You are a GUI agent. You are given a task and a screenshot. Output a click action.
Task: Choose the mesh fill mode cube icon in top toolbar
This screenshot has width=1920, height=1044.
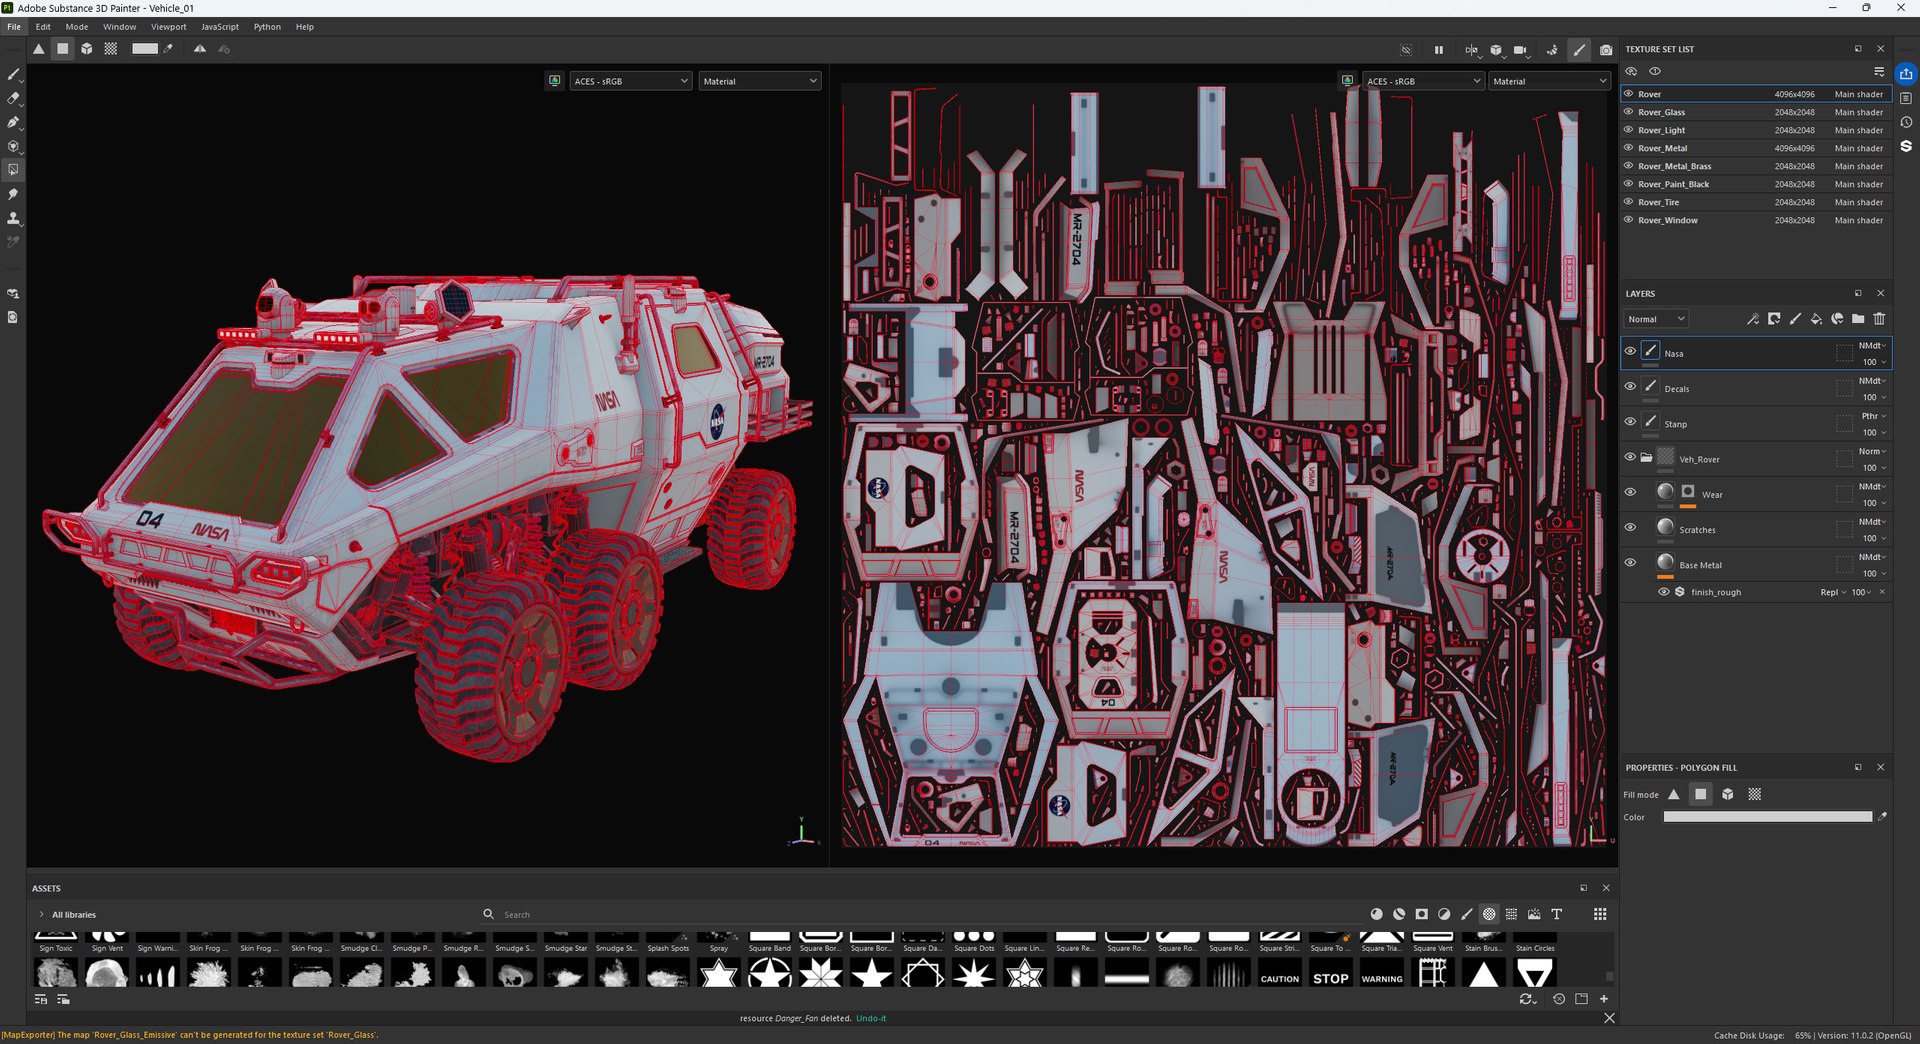tap(87, 49)
